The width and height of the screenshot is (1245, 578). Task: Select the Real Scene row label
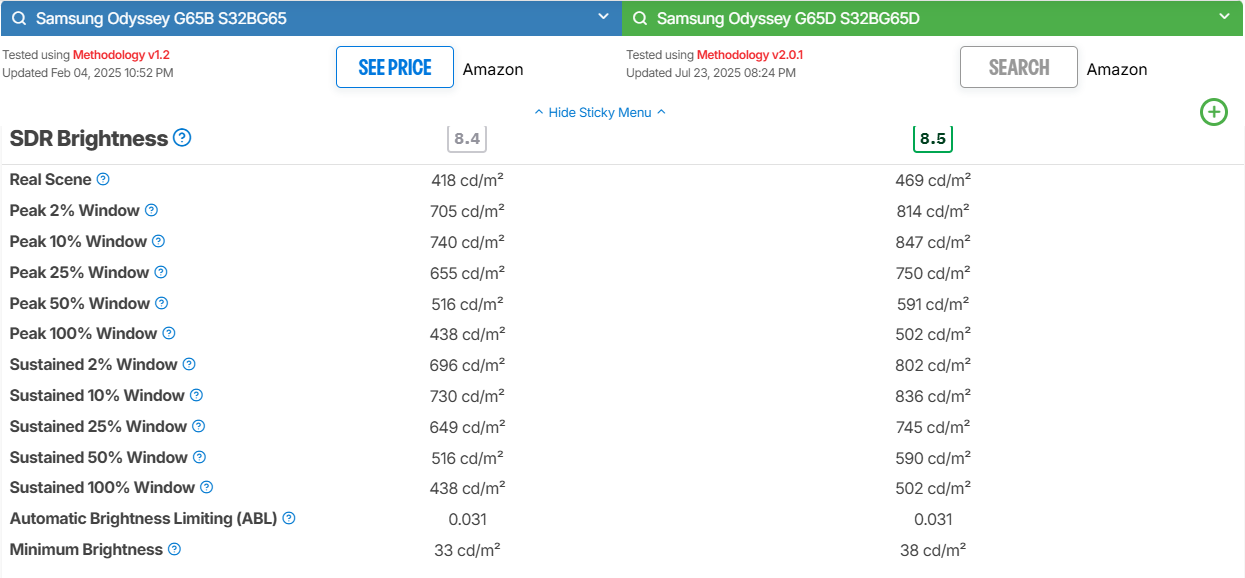[51, 180]
